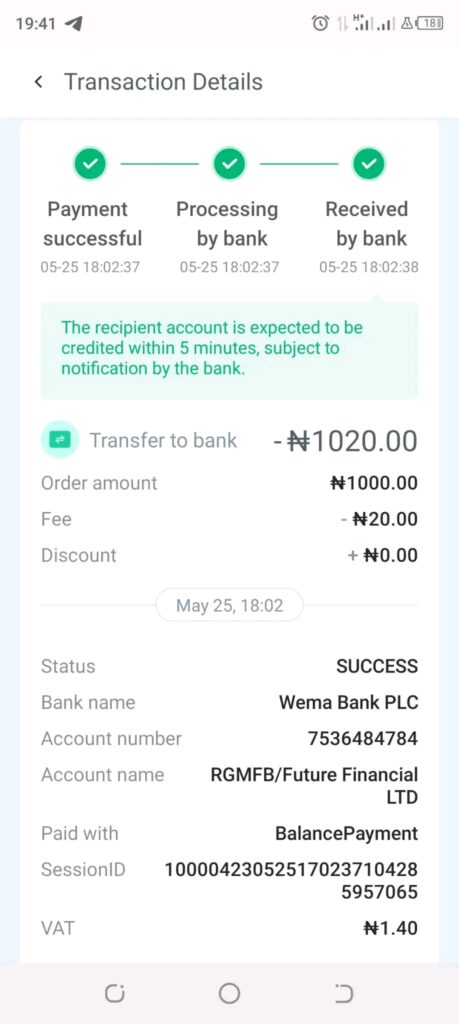Tap the Transfer to bank swap icon
Image resolution: width=459 pixels, height=1024 pixels.
[x=59, y=440]
